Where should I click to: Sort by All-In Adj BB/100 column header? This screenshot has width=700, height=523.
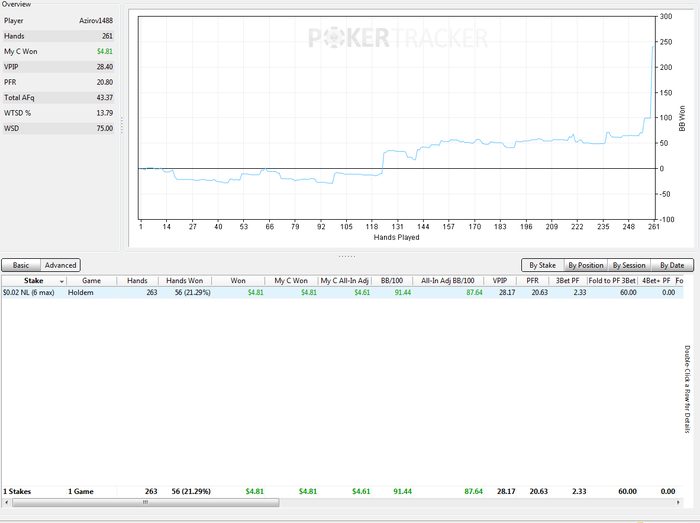pyautogui.click(x=448, y=281)
